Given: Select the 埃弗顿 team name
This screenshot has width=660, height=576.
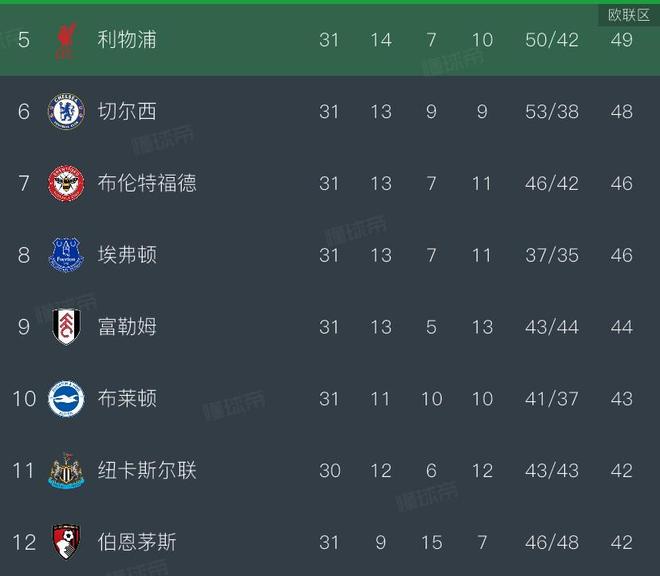Looking at the screenshot, I should (x=127, y=256).
